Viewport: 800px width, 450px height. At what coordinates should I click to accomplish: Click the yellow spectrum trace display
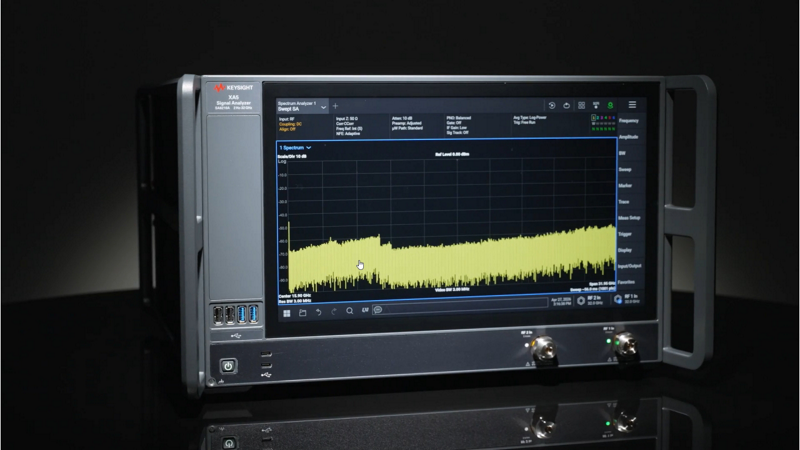tap(452, 258)
